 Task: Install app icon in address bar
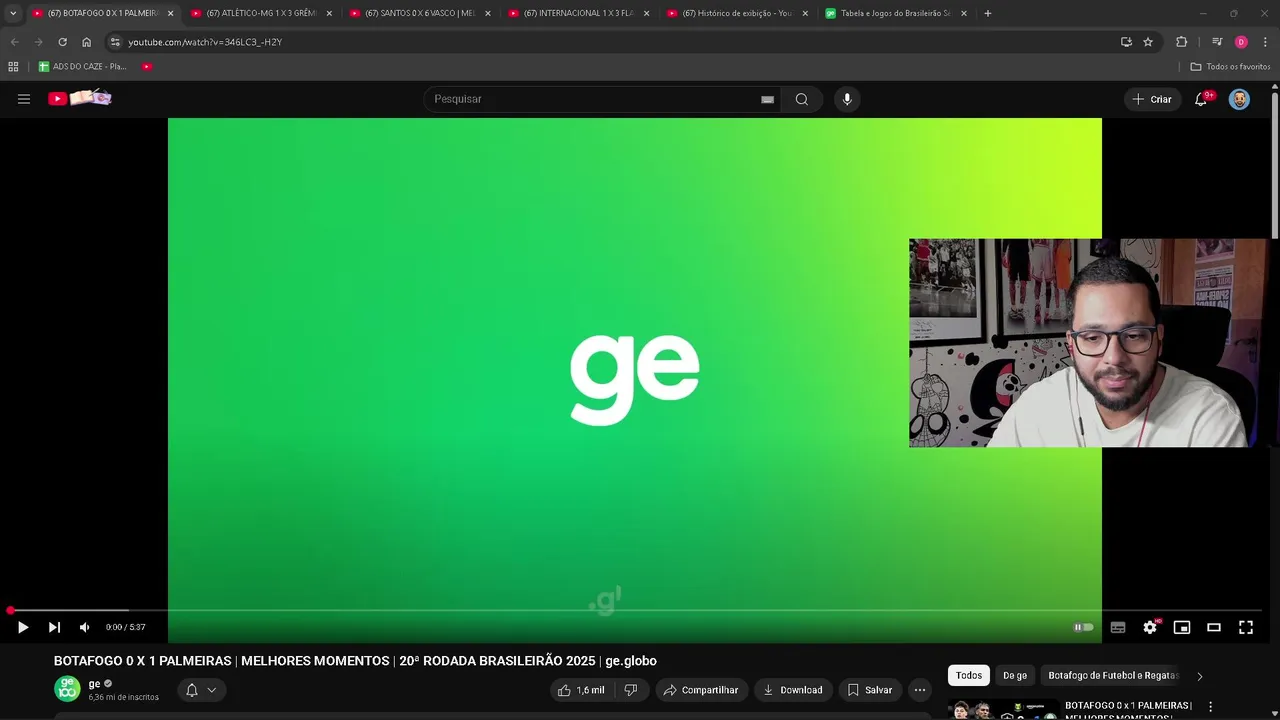coord(1126,42)
